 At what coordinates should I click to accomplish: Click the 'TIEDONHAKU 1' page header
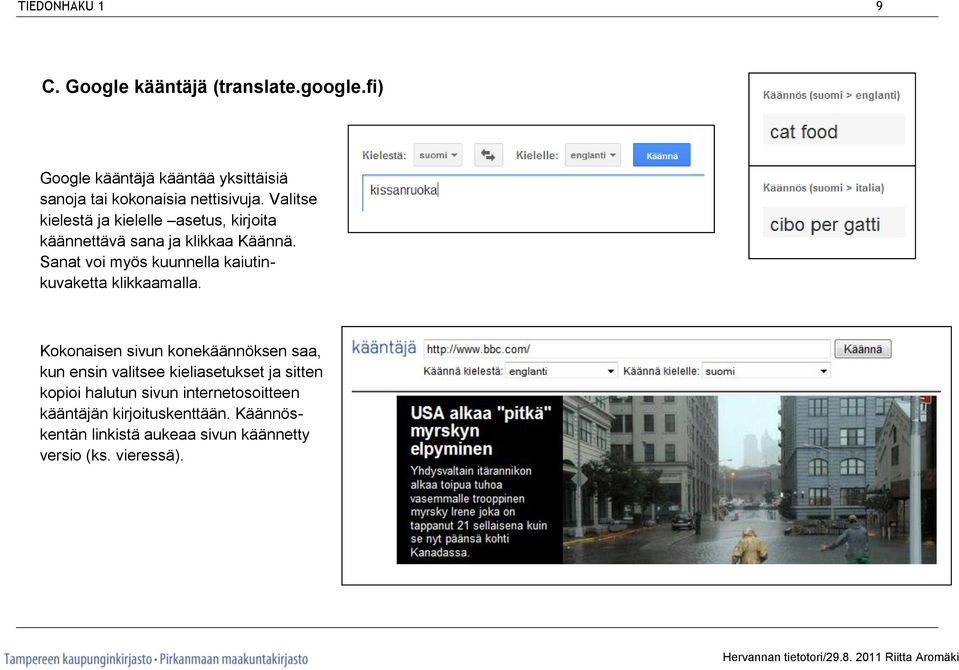61,6
